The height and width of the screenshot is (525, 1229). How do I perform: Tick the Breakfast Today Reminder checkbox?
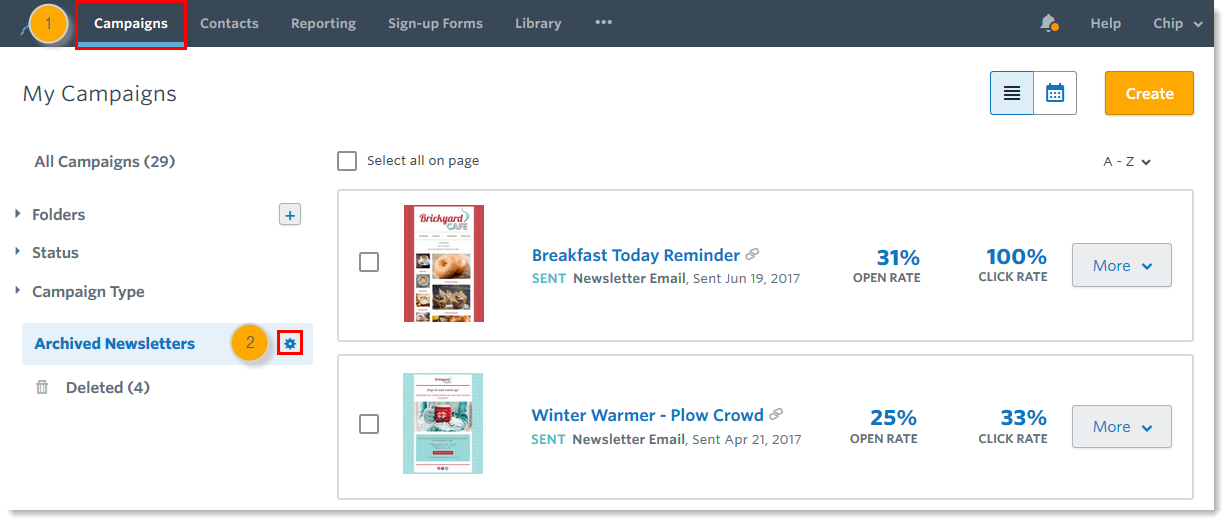tap(369, 263)
